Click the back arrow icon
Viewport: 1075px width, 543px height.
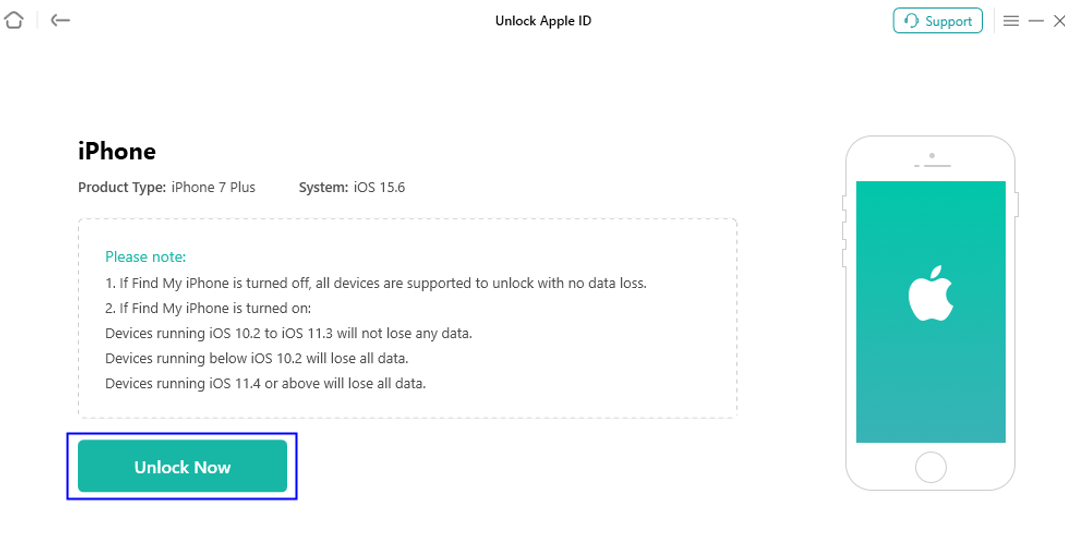[60, 21]
